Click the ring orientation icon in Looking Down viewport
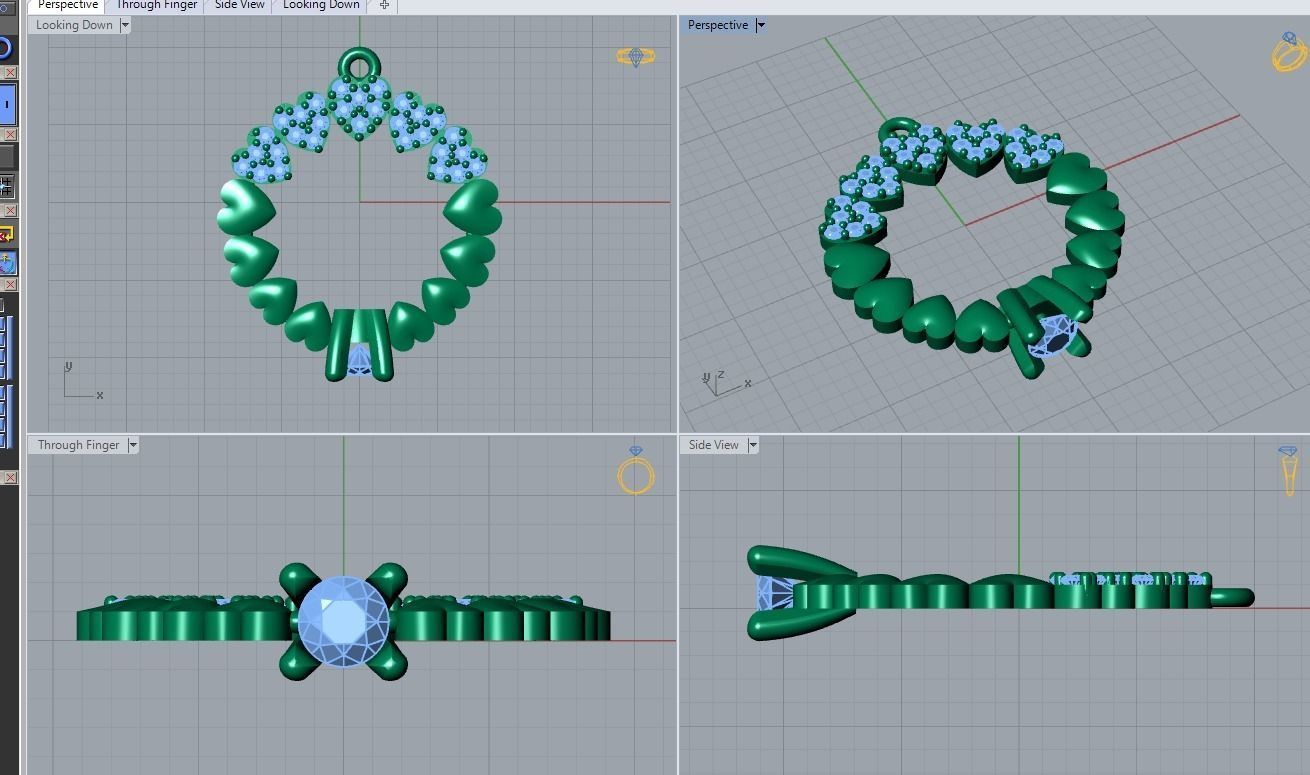This screenshot has height=775, width=1310. 636,57
